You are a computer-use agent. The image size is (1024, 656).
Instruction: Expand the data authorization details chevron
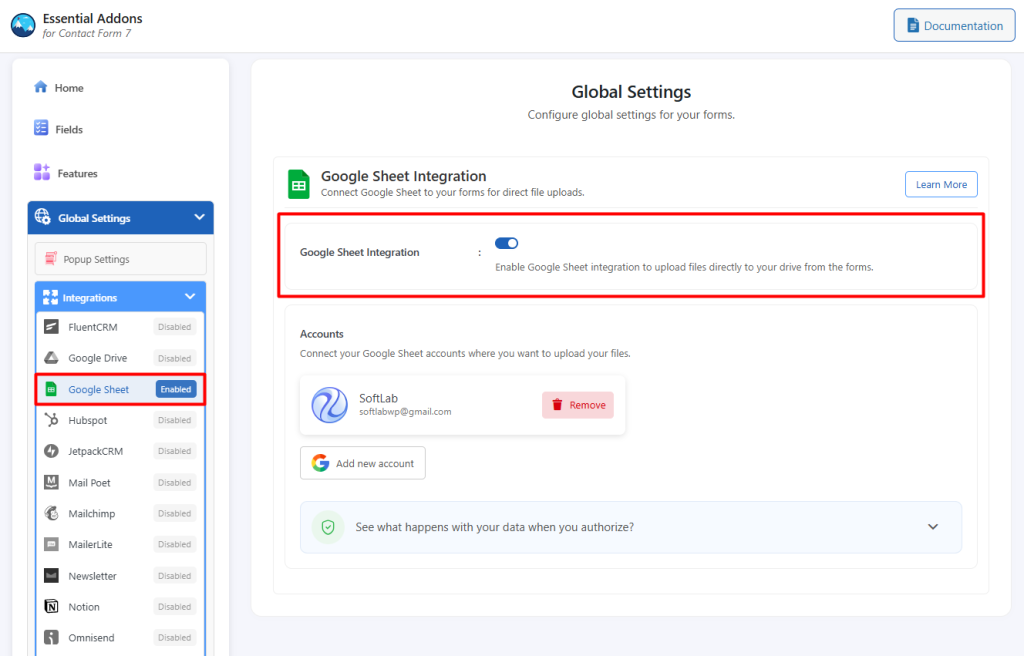[933, 527]
